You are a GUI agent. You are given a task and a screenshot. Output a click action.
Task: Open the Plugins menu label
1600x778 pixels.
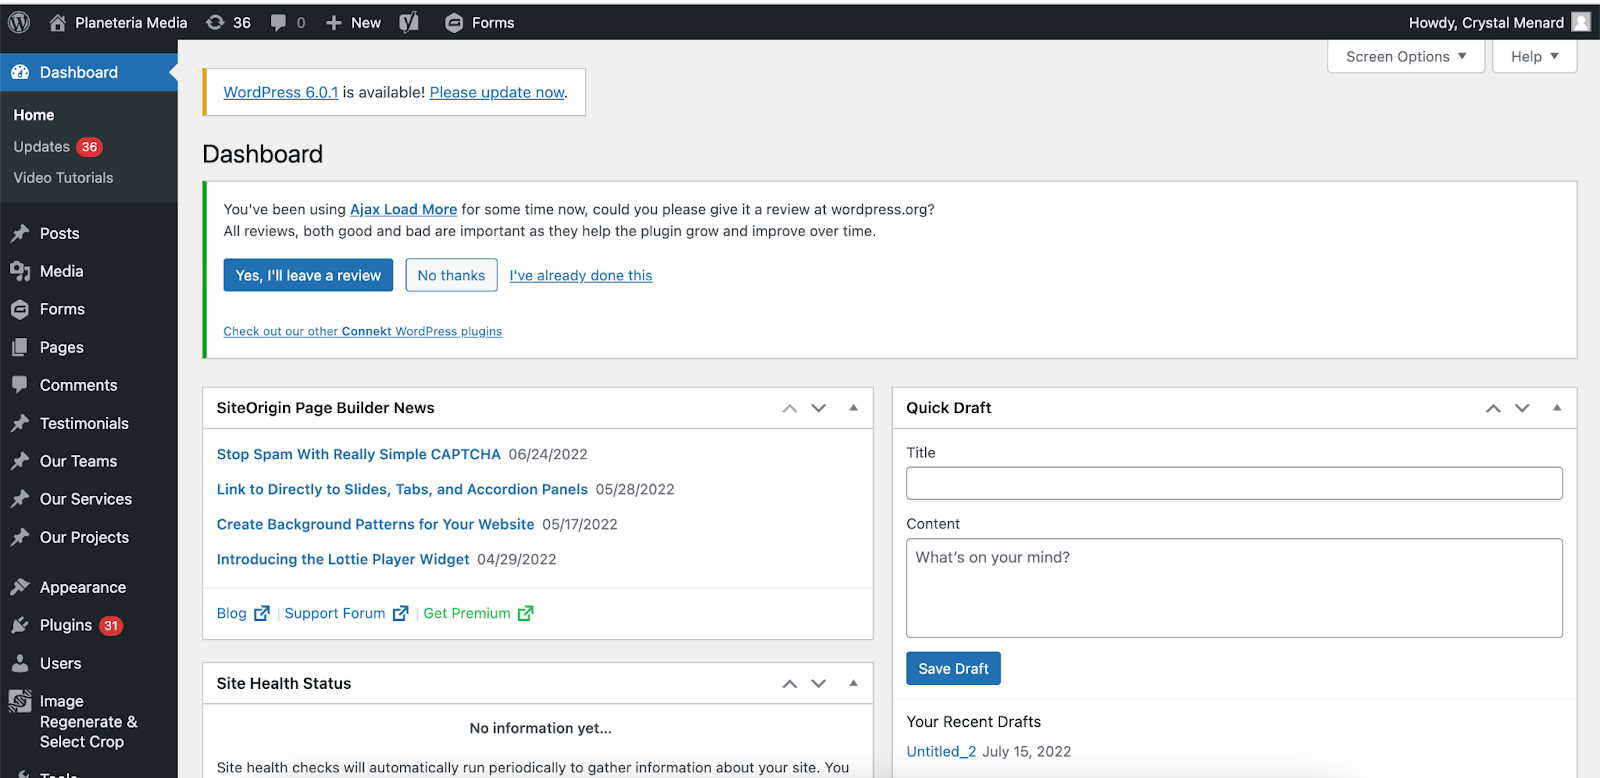[66, 625]
